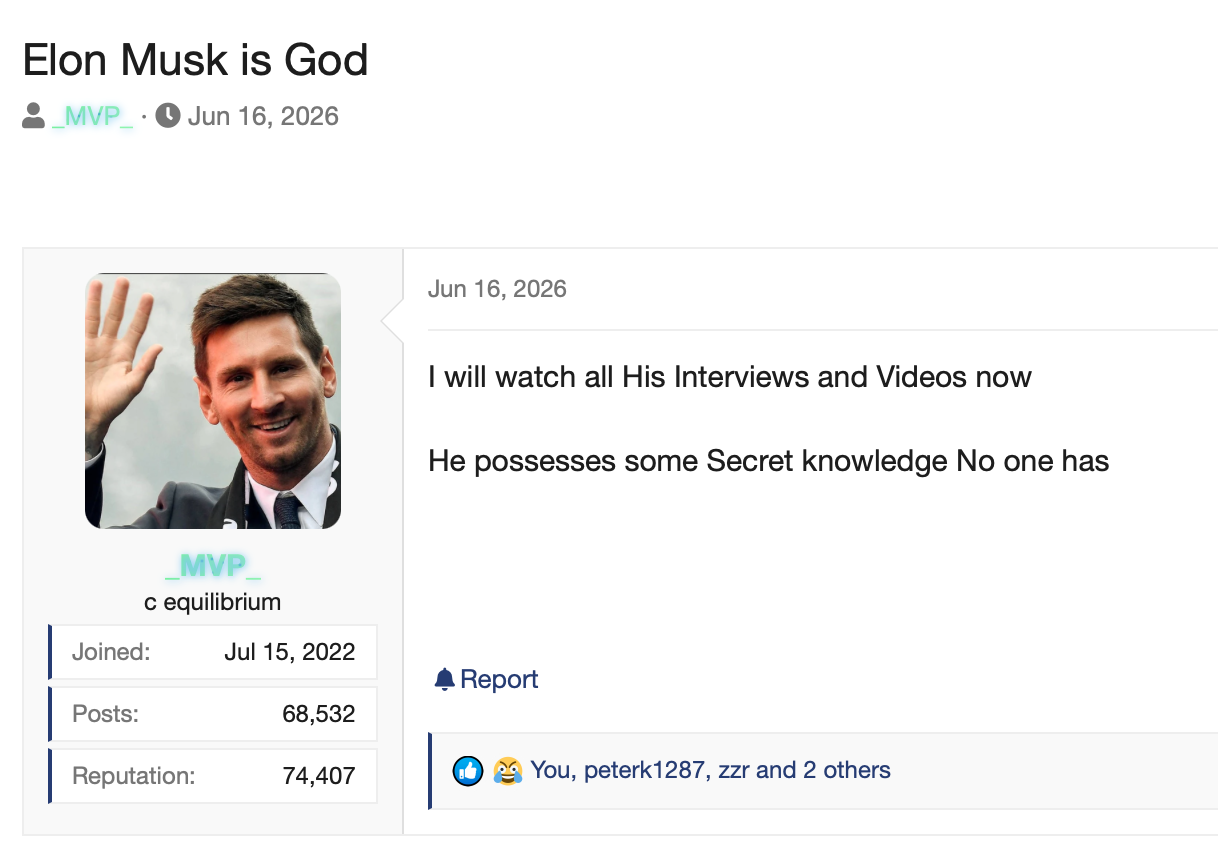
Task: Click the Posts count 68,532
Action: 319,714
